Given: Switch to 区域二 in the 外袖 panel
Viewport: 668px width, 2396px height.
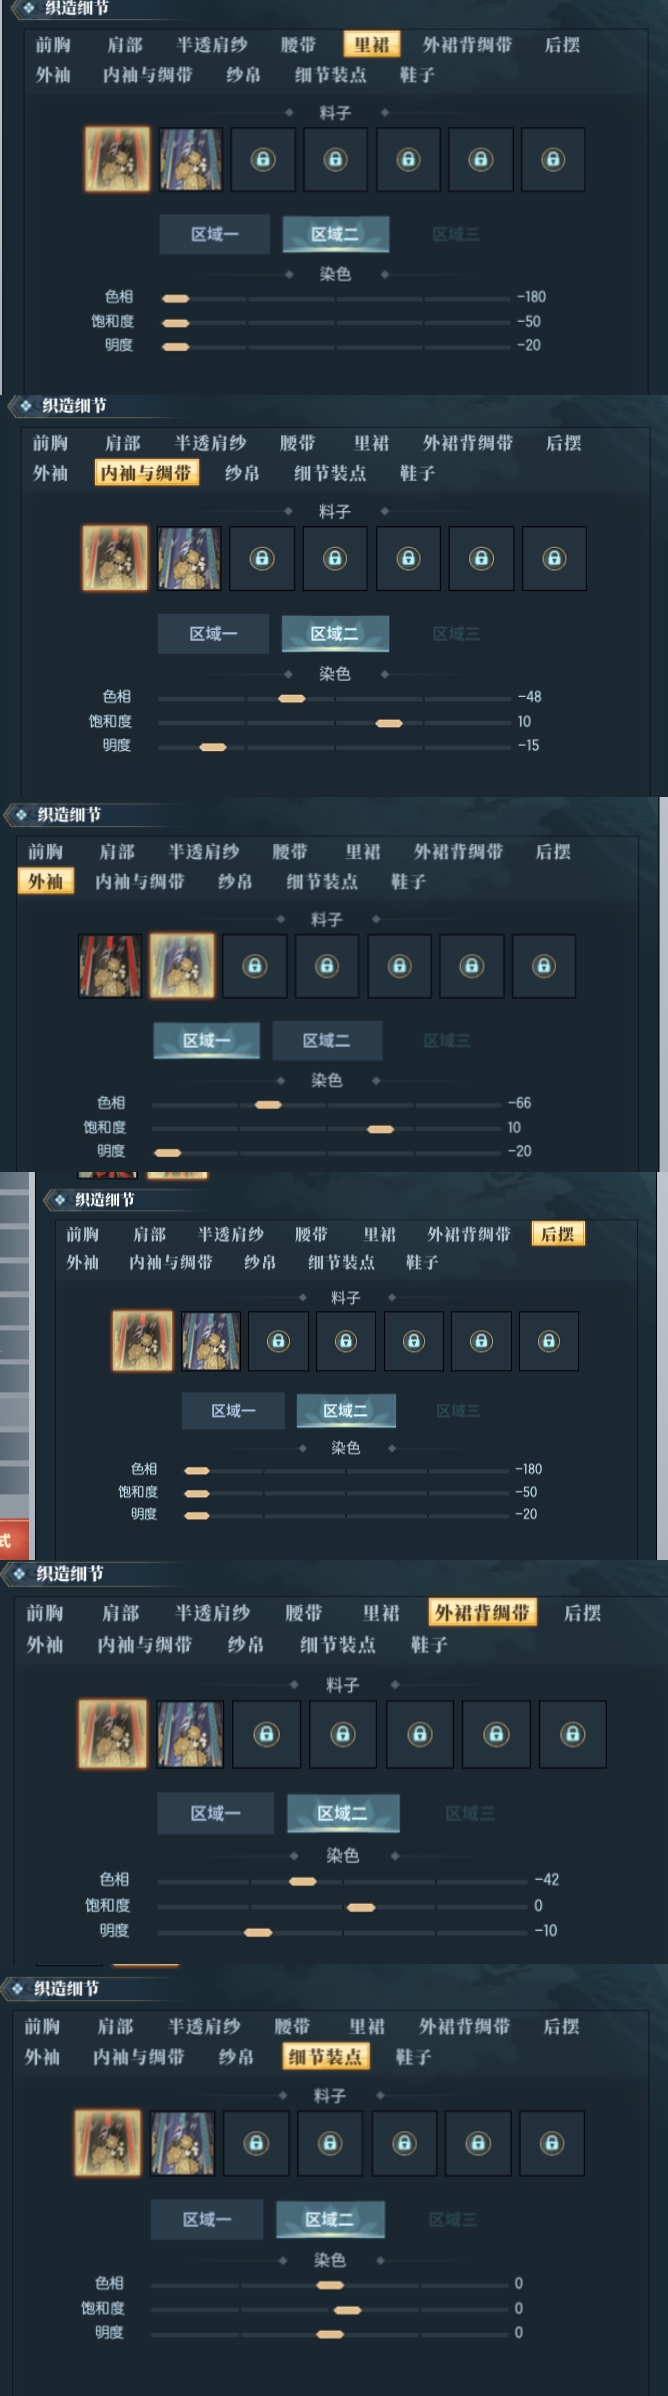Looking at the screenshot, I should (x=327, y=1040).
